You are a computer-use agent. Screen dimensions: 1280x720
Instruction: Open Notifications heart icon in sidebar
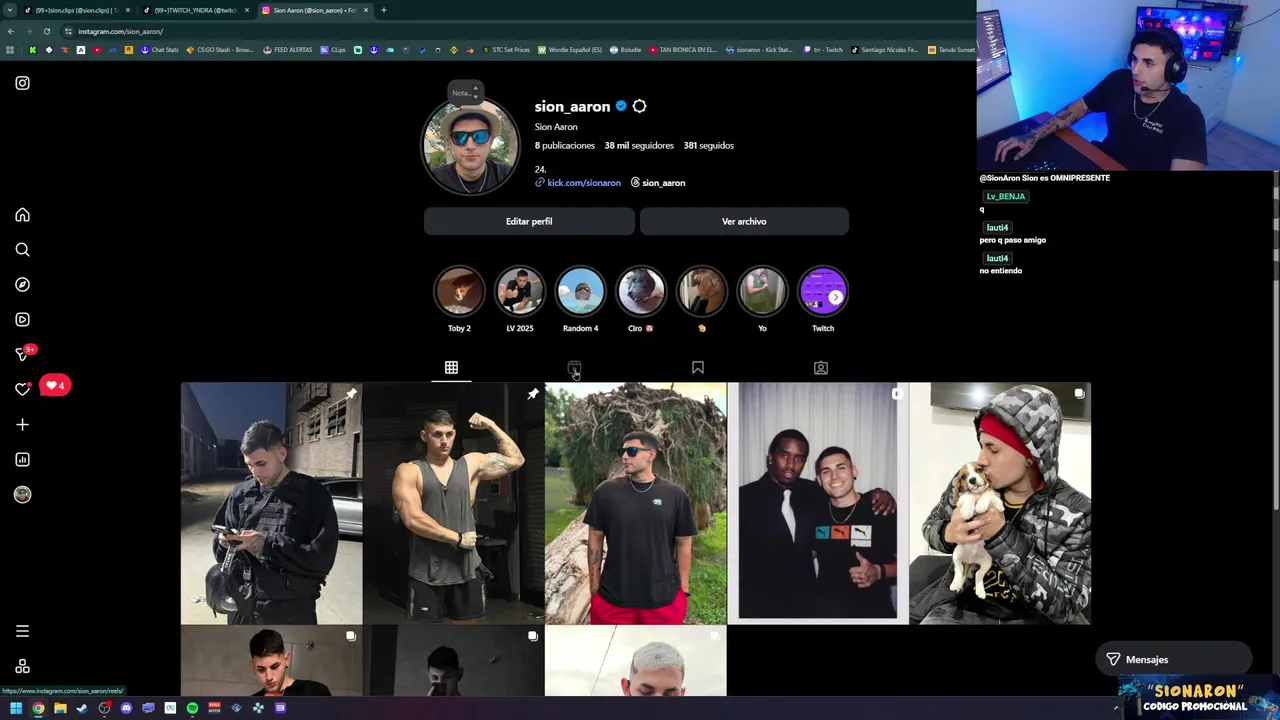click(22, 389)
